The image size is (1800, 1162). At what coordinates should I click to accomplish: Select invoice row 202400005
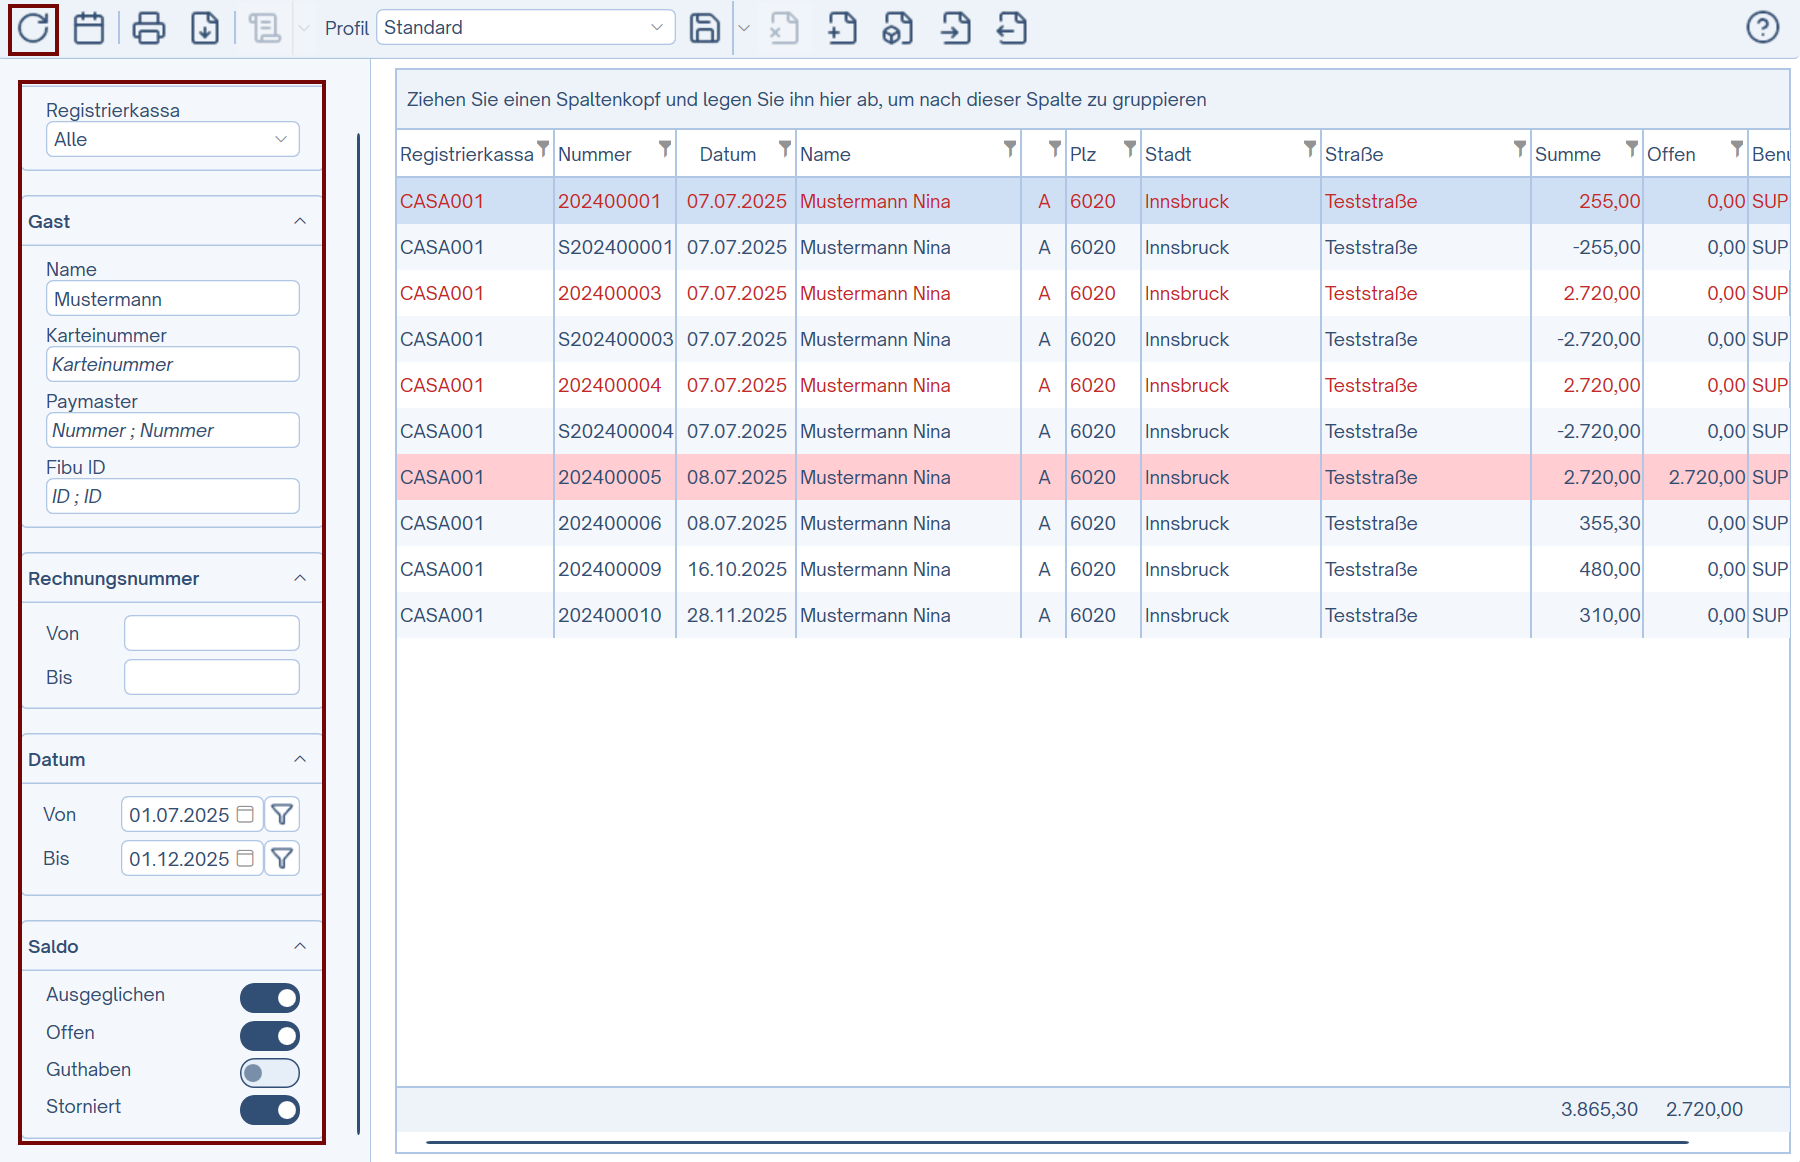pyautogui.click(x=609, y=477)
